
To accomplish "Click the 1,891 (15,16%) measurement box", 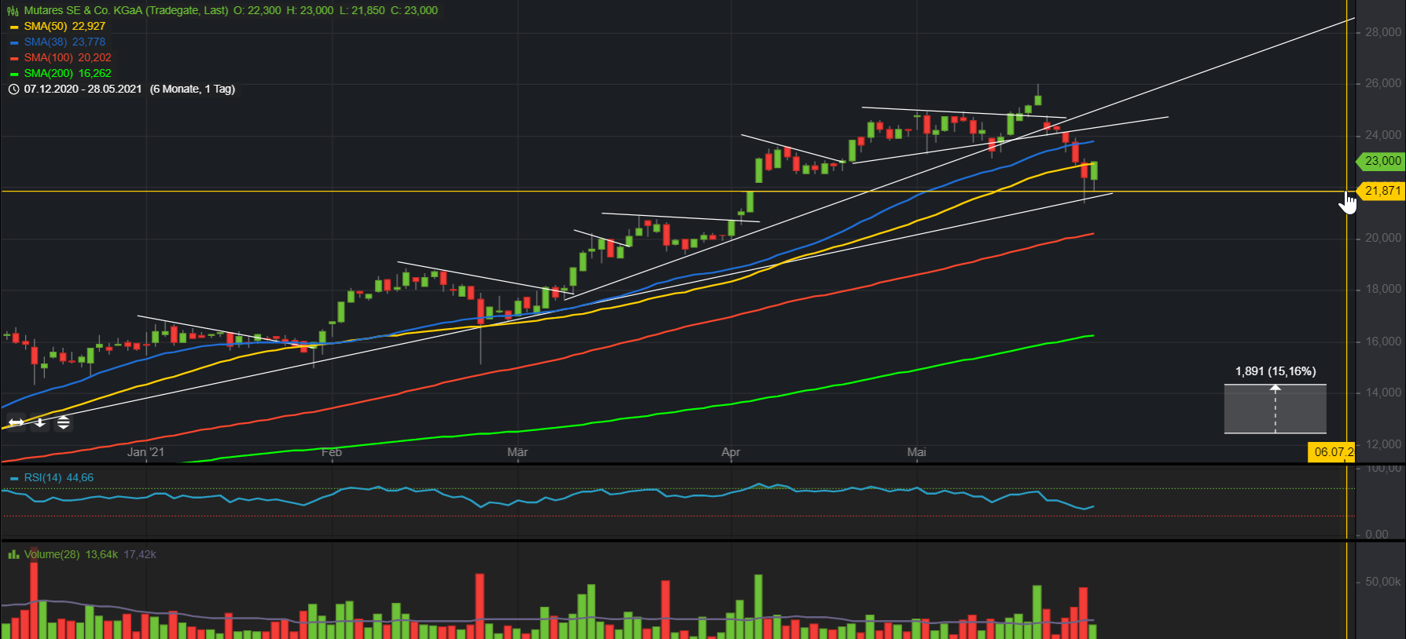I will click(1275, 409).
